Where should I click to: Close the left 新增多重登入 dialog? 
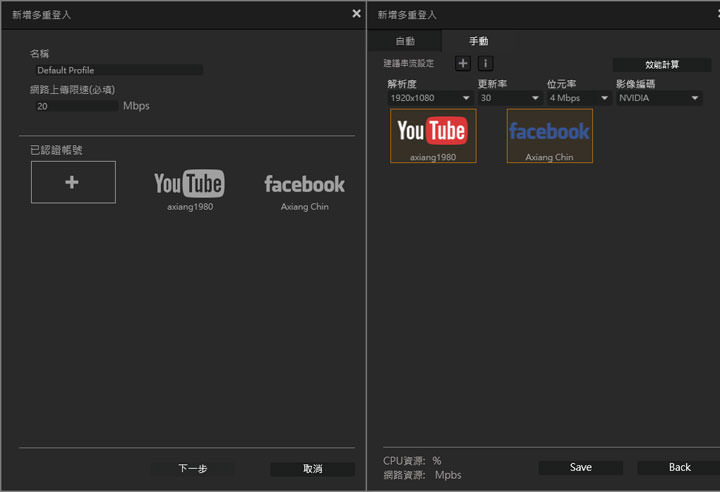[x=356, y=14]
